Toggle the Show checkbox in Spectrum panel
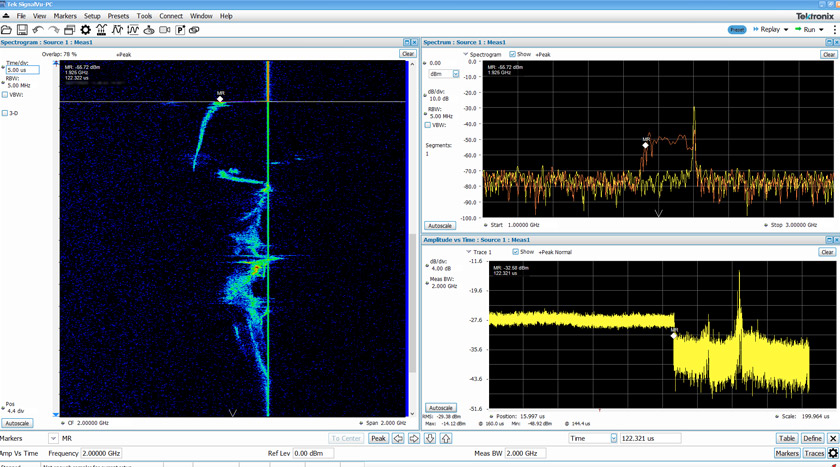The width and height of the screenshot is (840, 467). (513, 54)
